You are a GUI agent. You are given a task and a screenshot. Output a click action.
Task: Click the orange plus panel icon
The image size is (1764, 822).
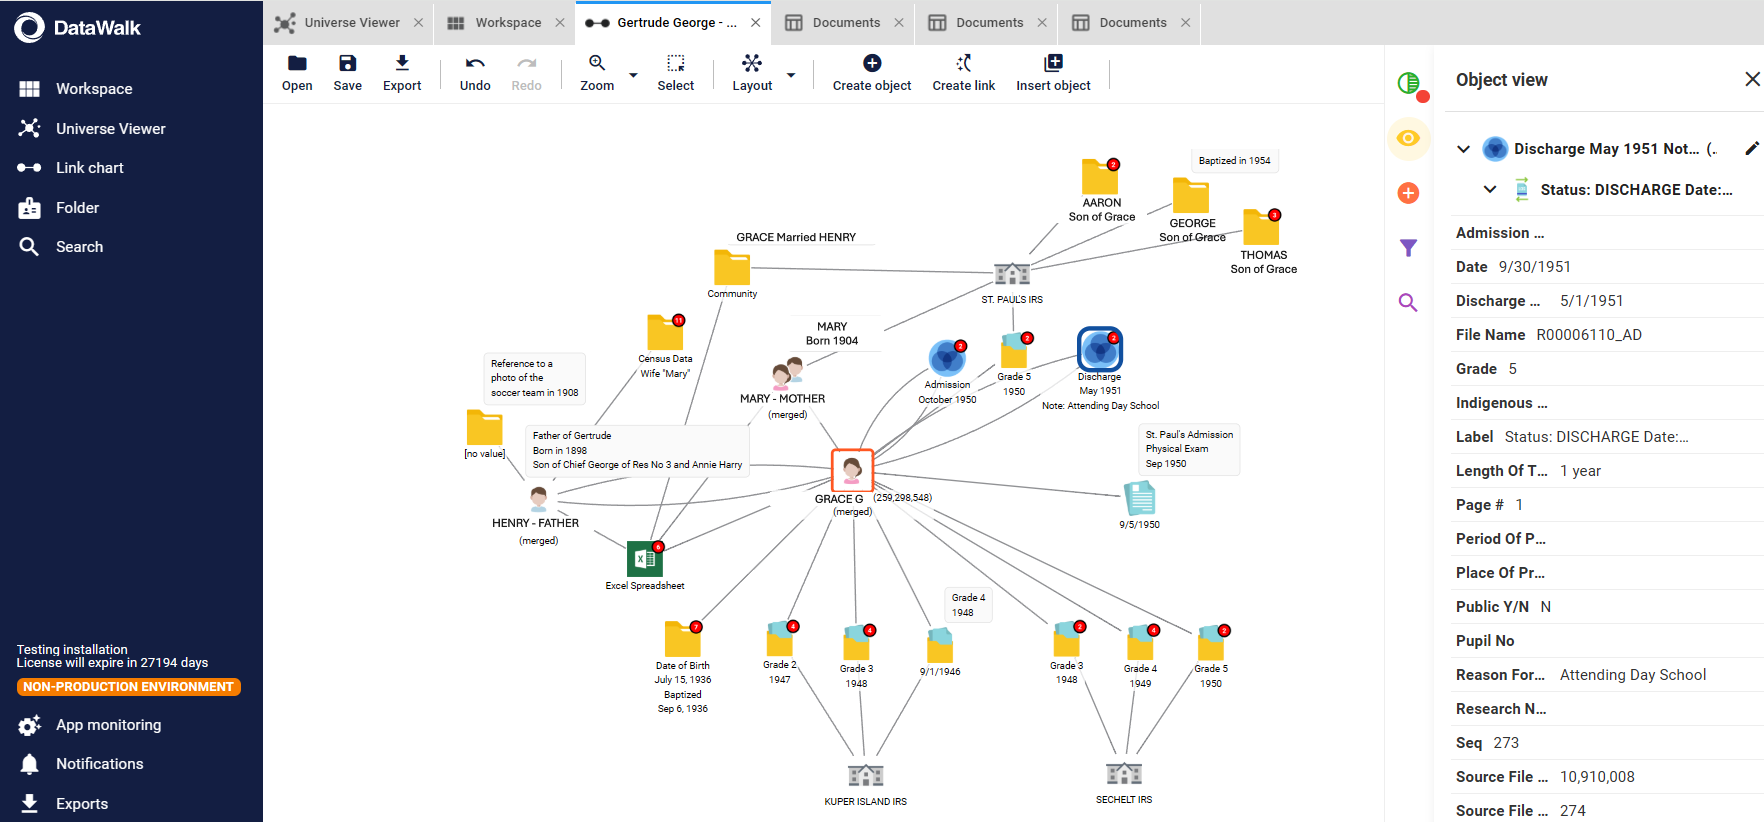1408,193
